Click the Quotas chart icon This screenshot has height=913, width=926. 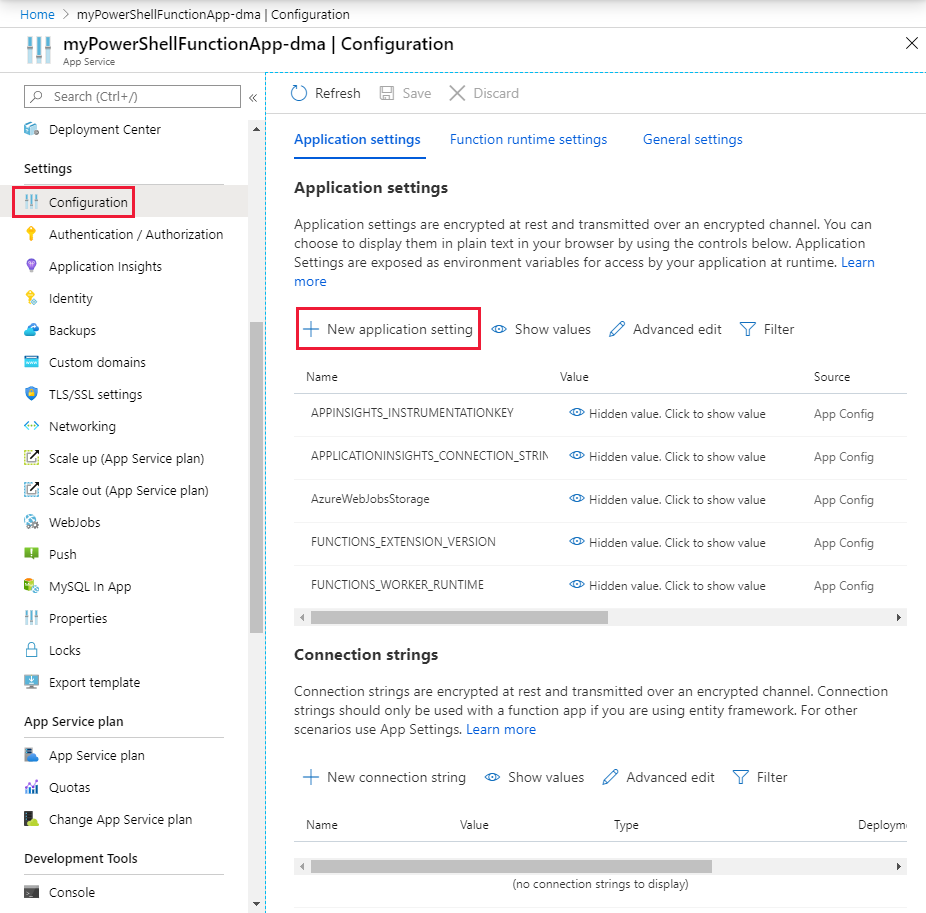(31, 787)
